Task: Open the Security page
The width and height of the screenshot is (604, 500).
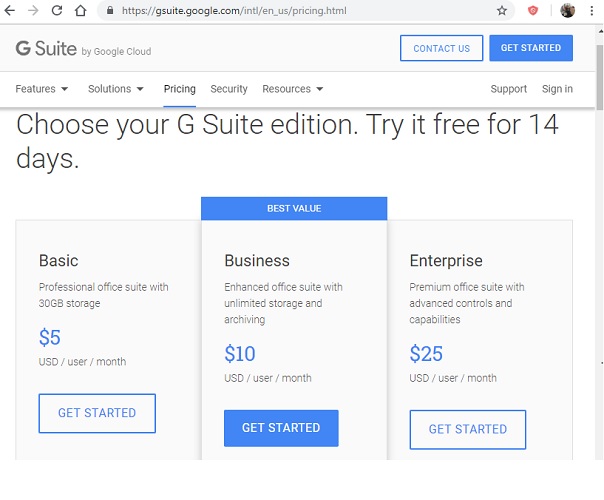Action: (x=229, y=89)
